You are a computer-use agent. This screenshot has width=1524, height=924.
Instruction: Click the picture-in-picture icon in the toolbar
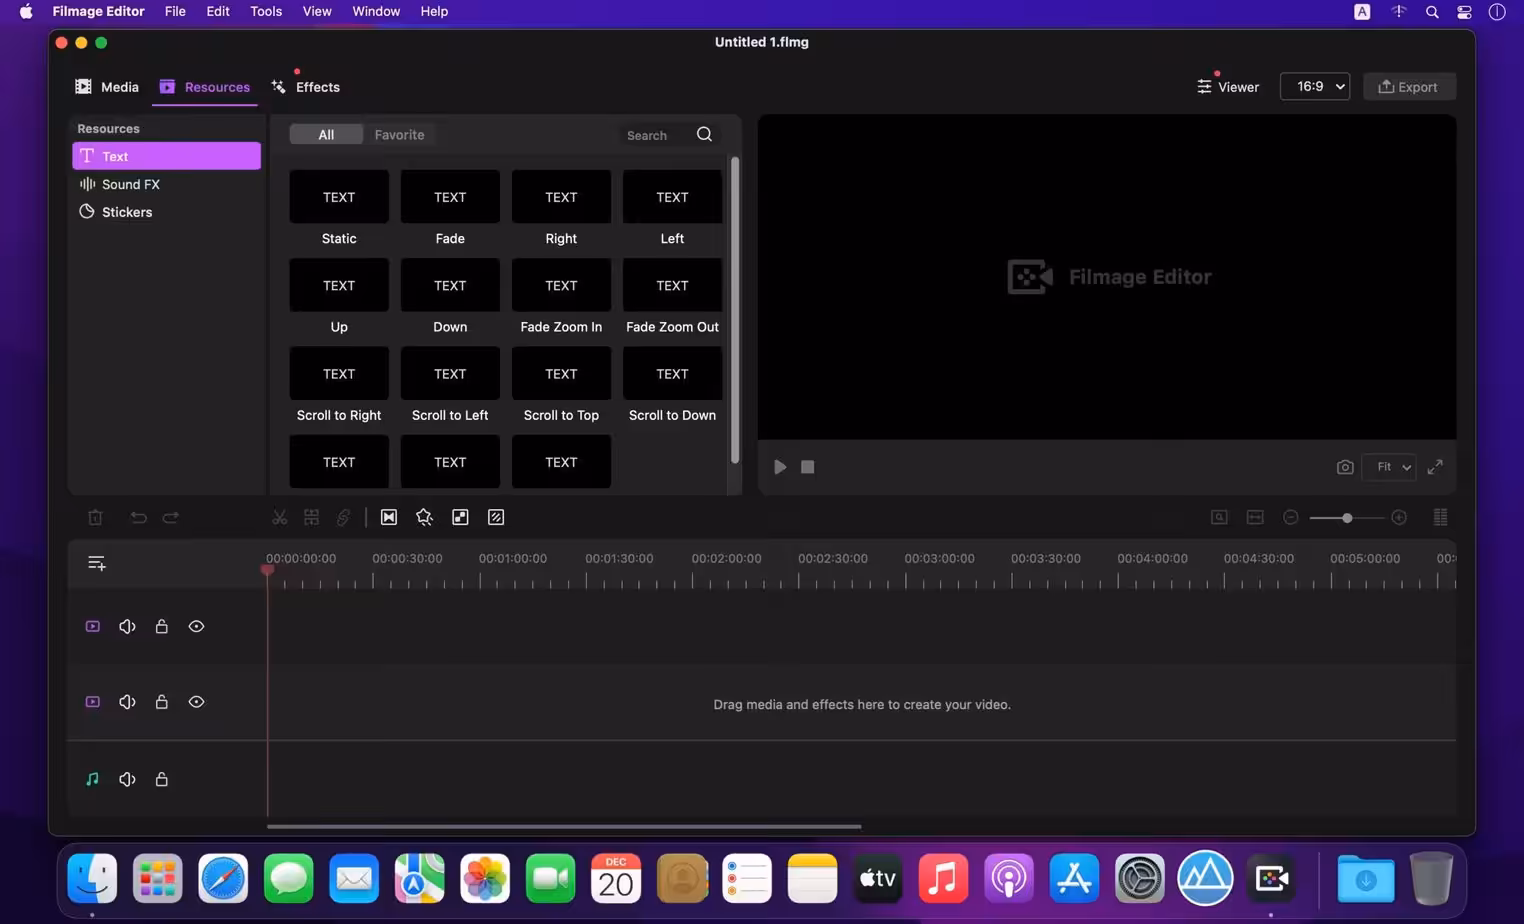click(460, 517)
